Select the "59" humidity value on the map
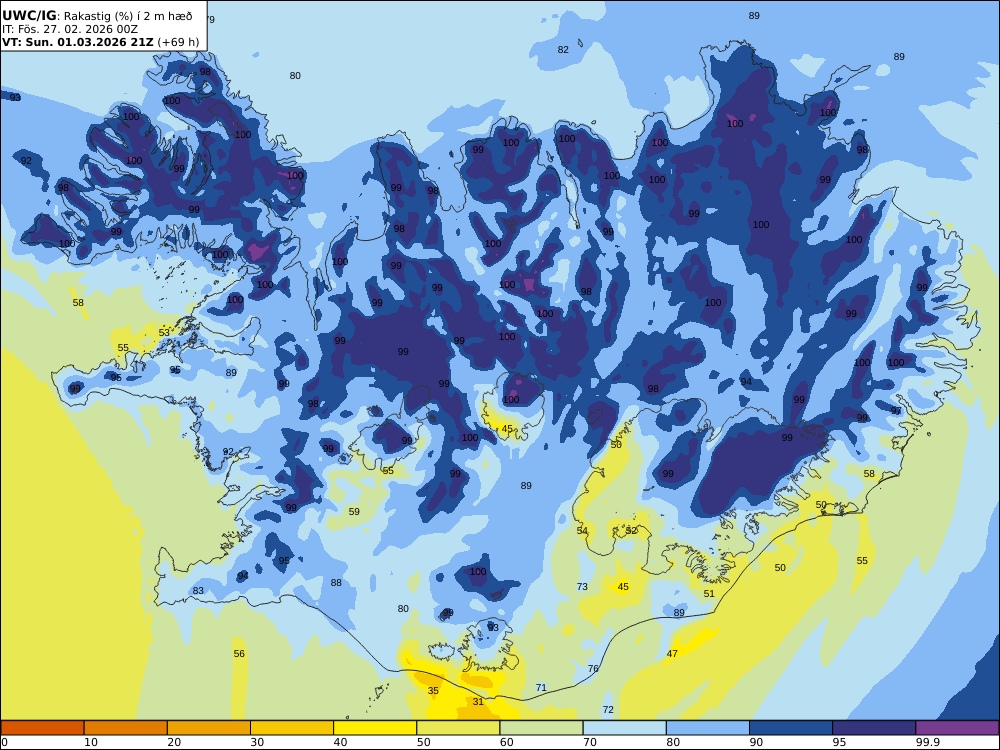 click(x=354, y=511)
